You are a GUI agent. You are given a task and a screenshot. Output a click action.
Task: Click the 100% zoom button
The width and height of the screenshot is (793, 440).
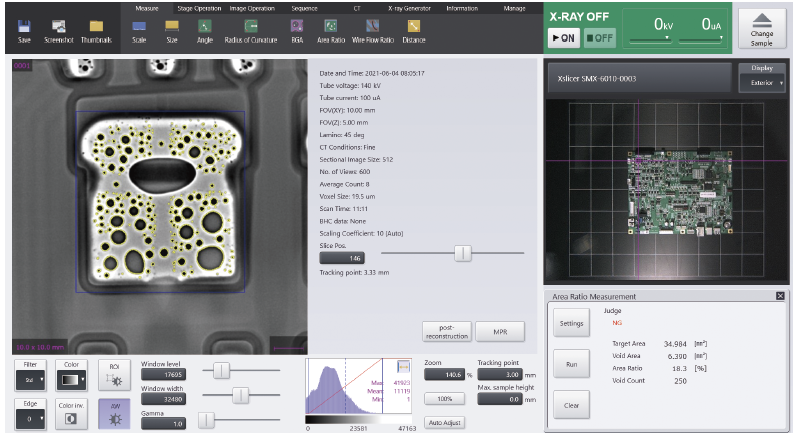(x=445, y=399)
